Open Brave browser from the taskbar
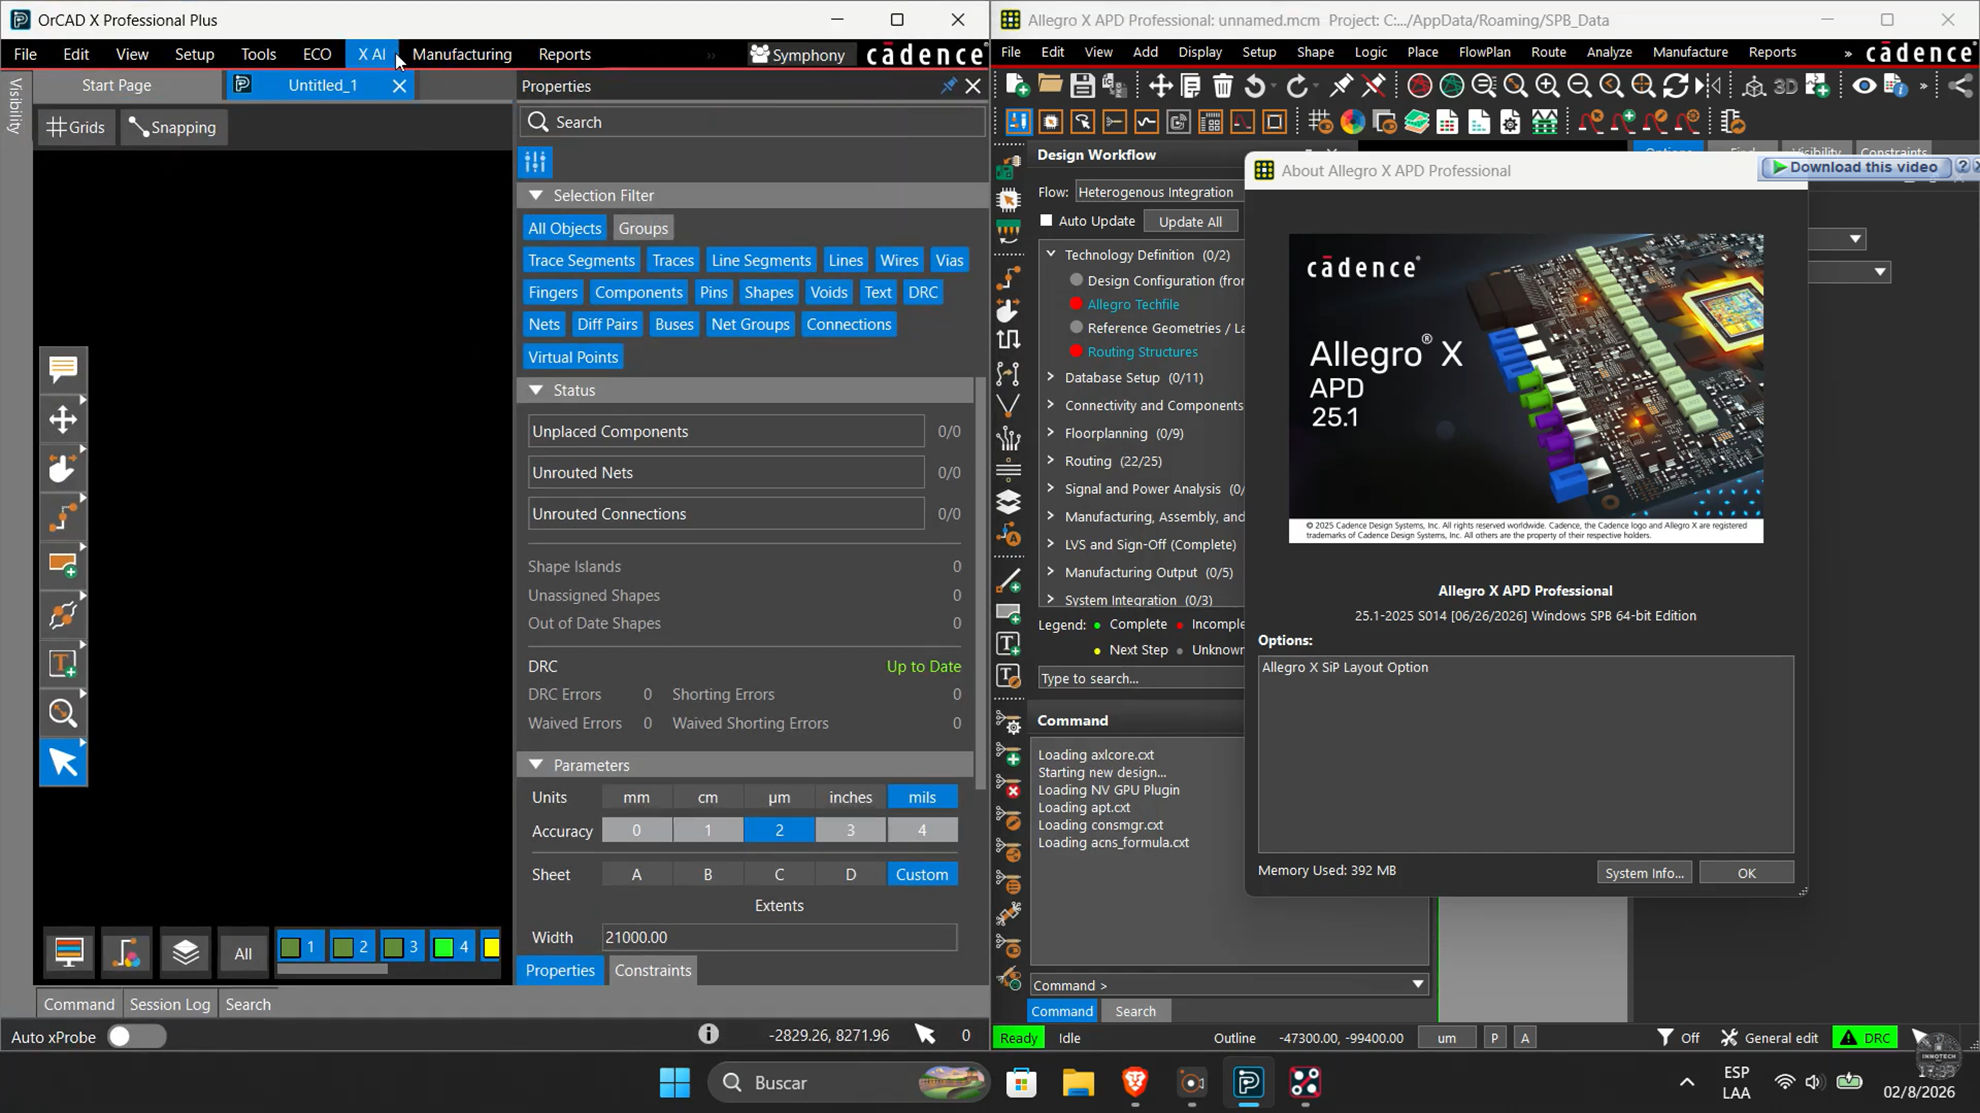Image resolution: width=1980 pixels, height=1113 pixels. pyautogui.click(x=1135, y=1082)
